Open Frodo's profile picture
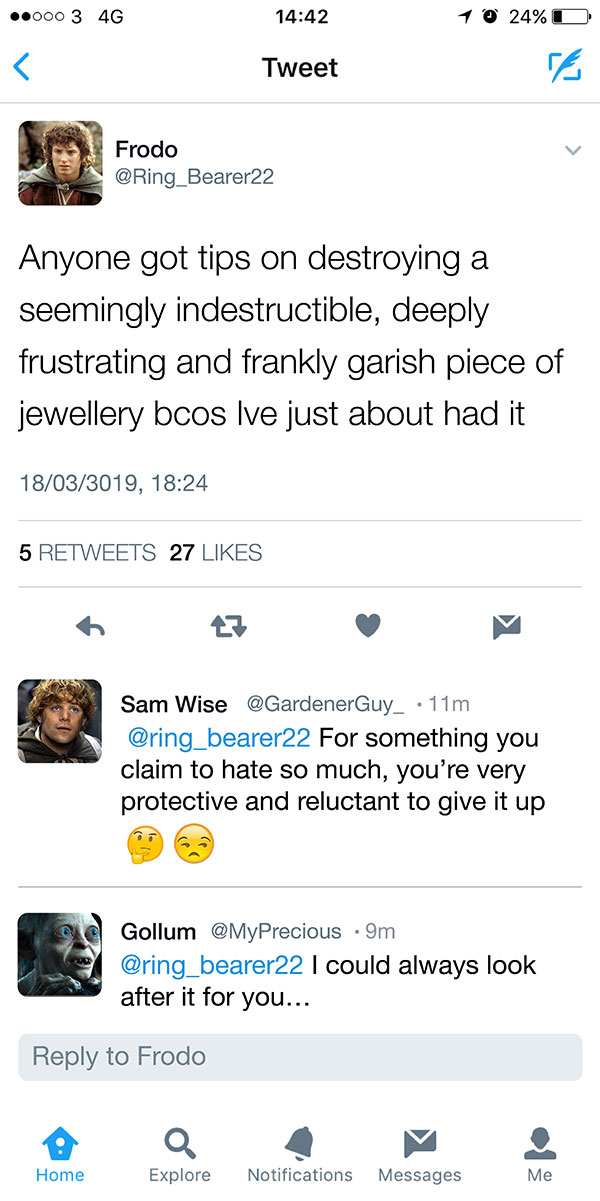The height and width of the screenshot is (1201, 600). tap(60, 163)
